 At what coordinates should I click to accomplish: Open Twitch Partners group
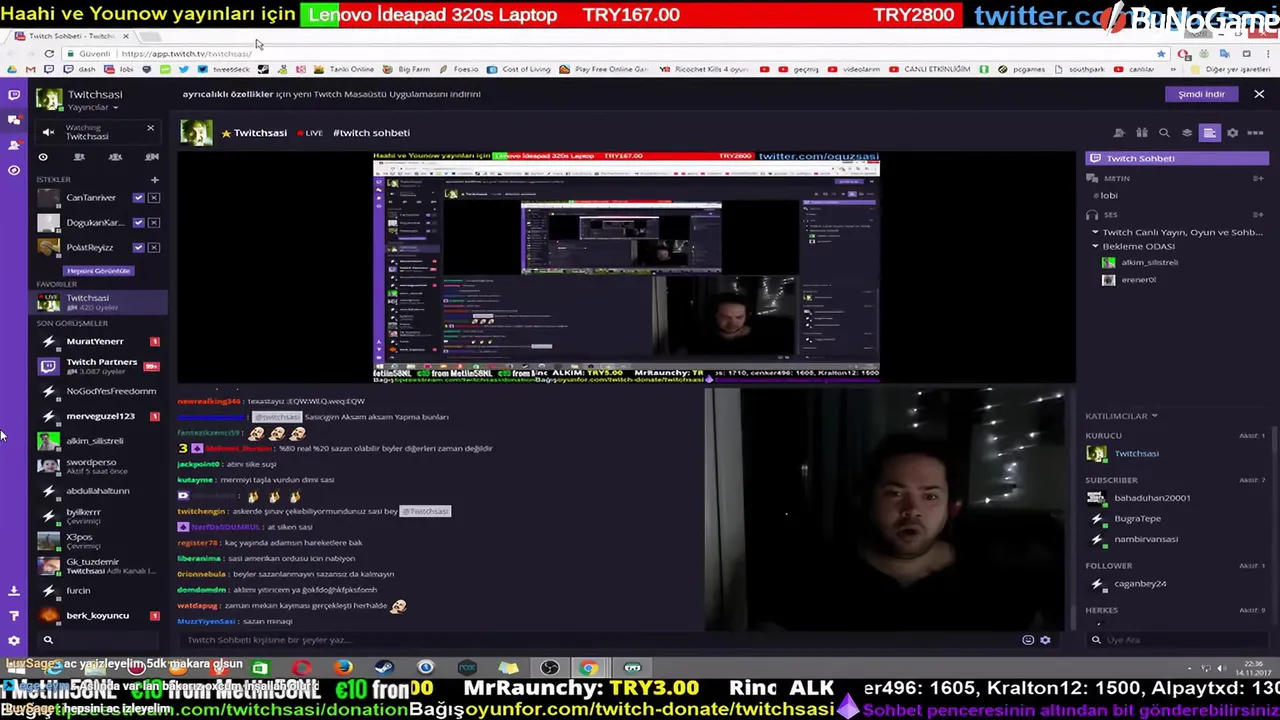coord(98,366)
